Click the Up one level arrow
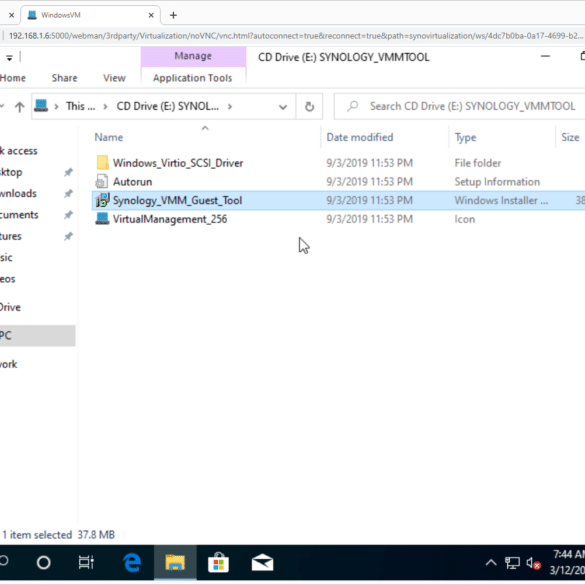 (x=19, y=107)
